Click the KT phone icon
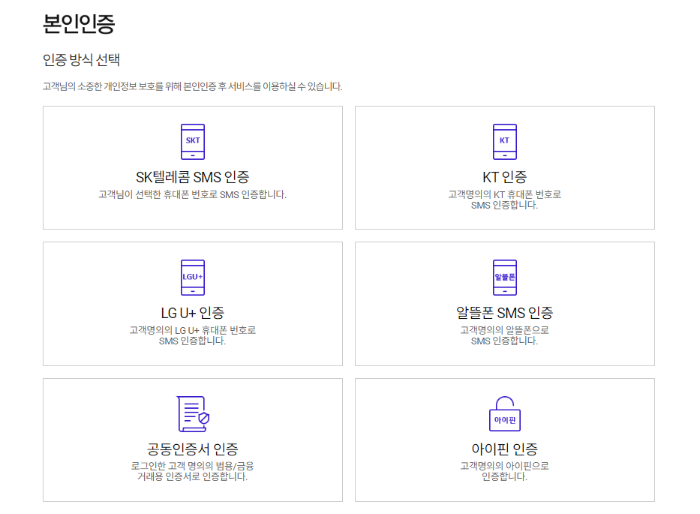The height and width of the screenshot is (514, 700). [504, 142]
